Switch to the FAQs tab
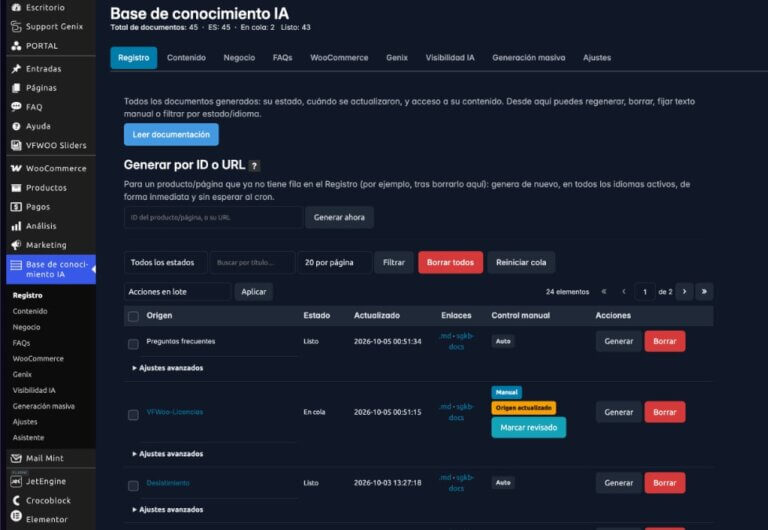Image resolution: width=768 pixels, height=530 pixels. tap(282, 58)
